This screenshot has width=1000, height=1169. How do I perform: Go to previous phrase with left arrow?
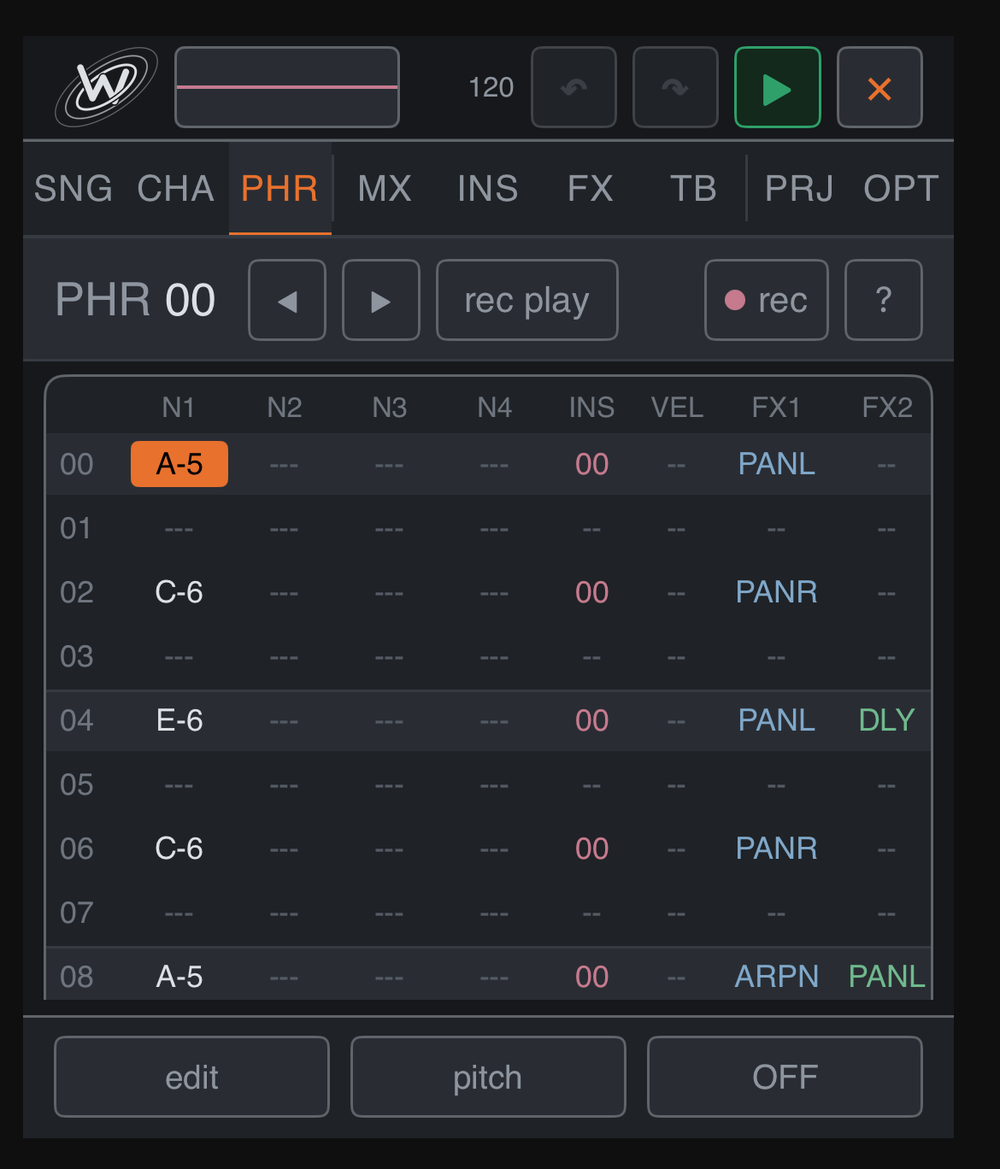(287, 300)
